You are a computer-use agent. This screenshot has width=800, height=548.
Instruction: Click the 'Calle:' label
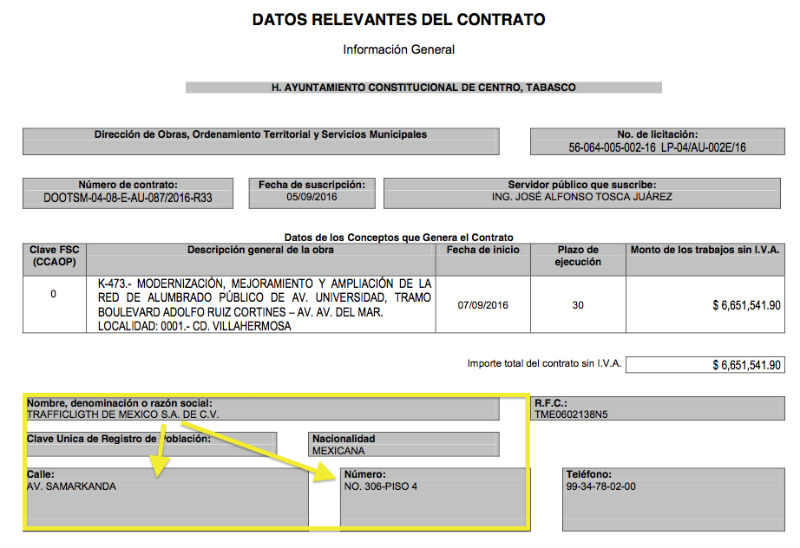point(40,474)
